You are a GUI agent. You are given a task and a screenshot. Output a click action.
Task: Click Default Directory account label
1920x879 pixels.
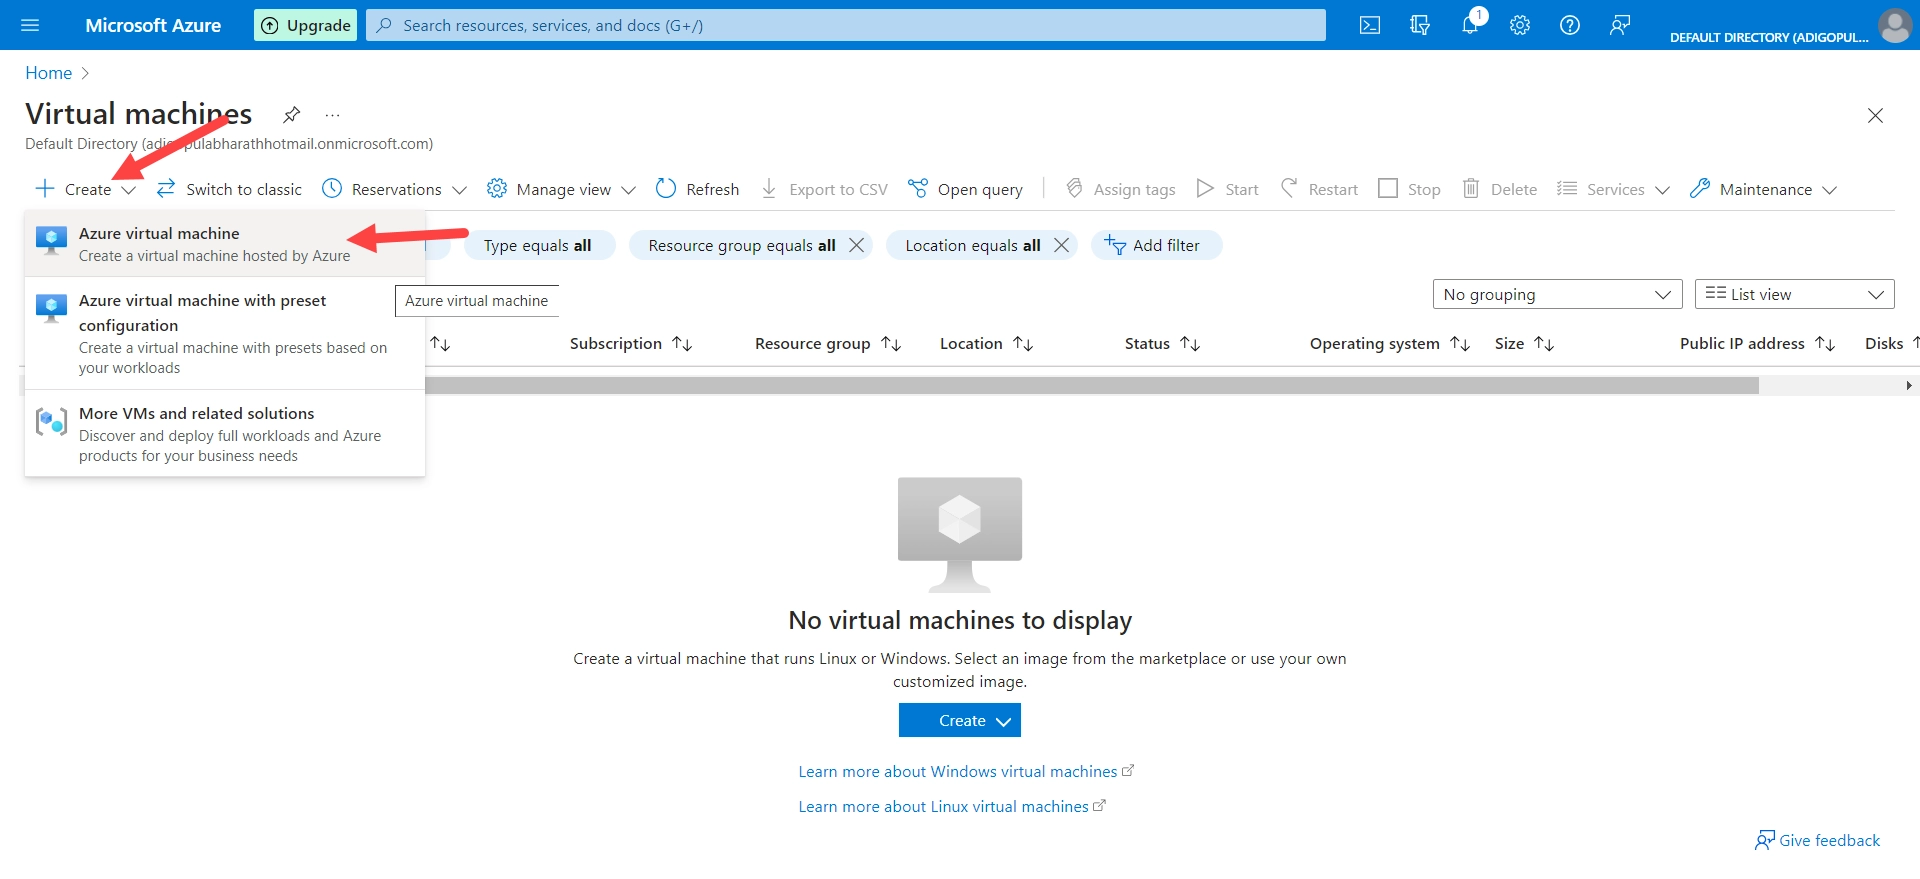pyautogui.click(x=1769, y=37)
